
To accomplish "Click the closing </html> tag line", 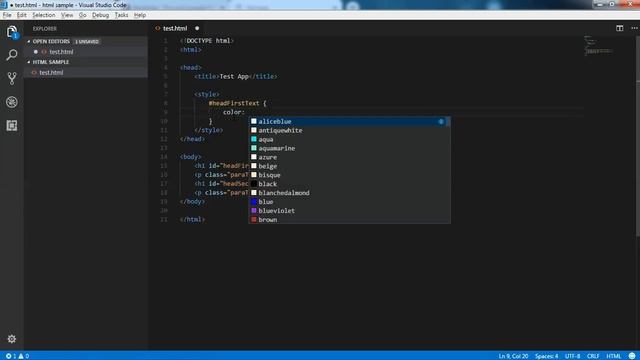I will [x=192, y=220].
